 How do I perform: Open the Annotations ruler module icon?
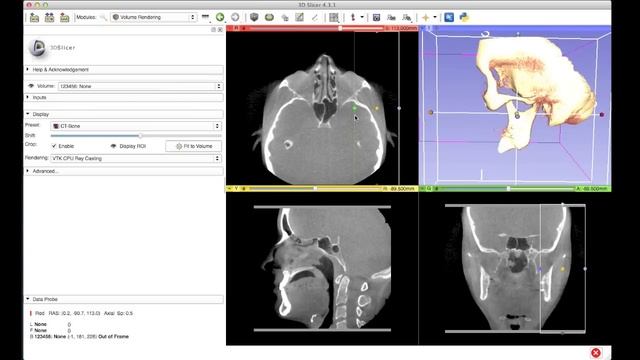[x=314, y=17]
